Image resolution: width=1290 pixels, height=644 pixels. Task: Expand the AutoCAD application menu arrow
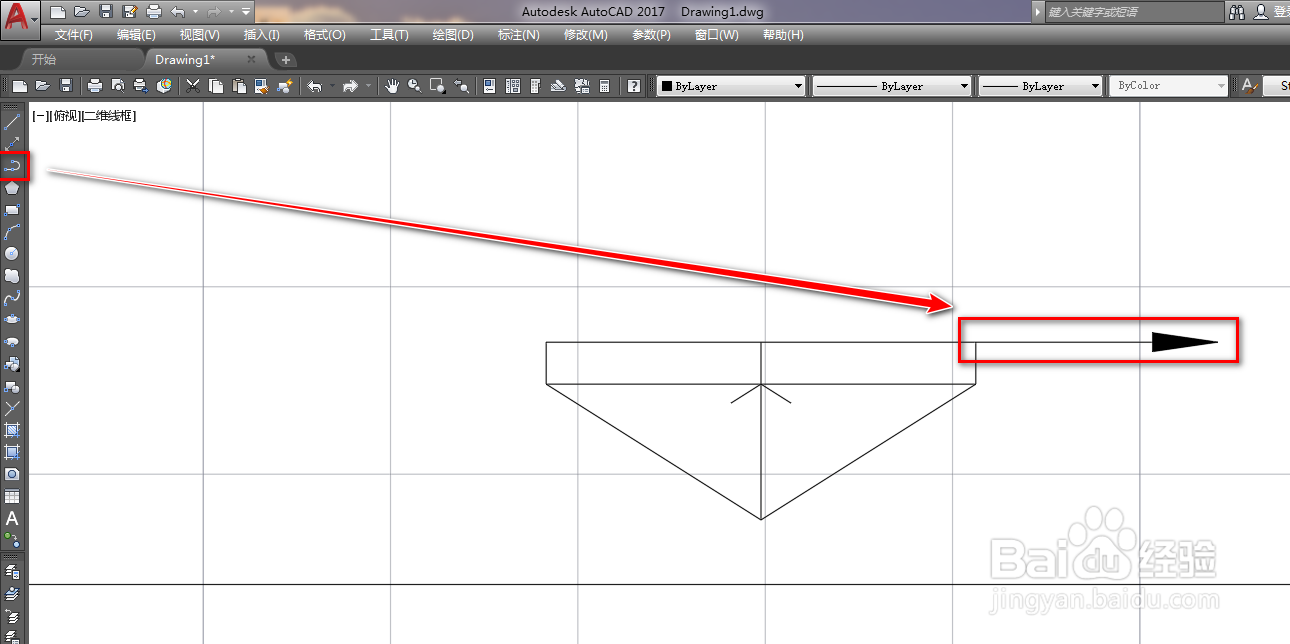[x=35, y=19]
